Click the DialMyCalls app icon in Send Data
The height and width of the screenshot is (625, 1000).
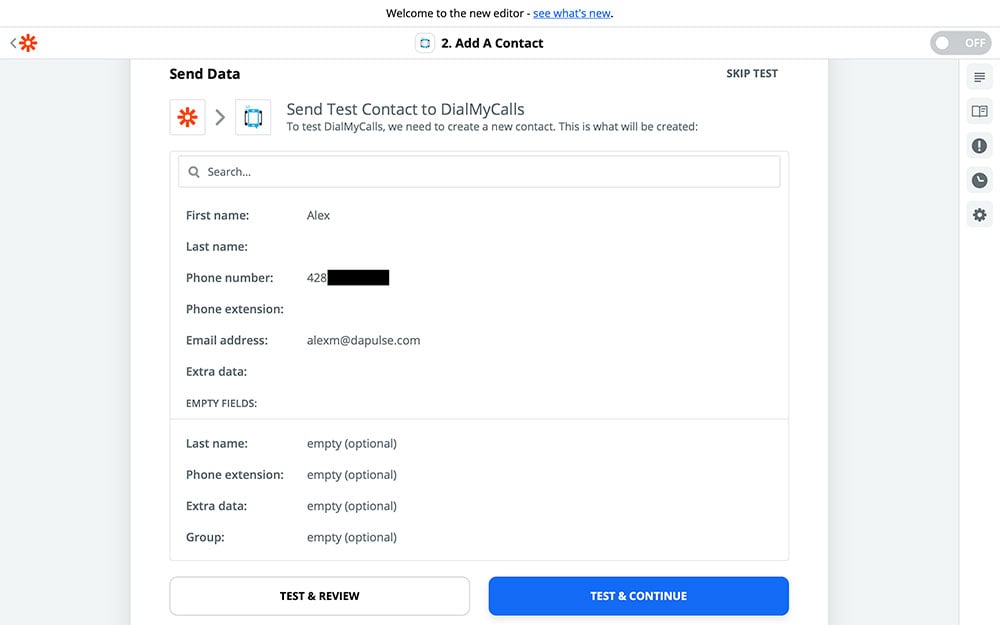tap(253, 117)
